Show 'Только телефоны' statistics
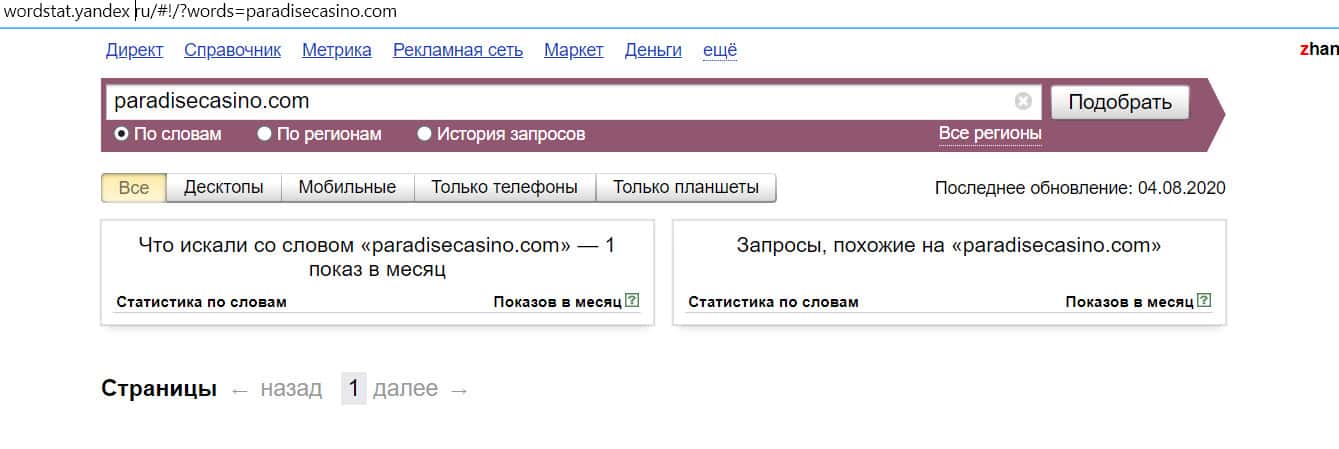The width and height of the screenshot is (1339, 449). (504, 187)
